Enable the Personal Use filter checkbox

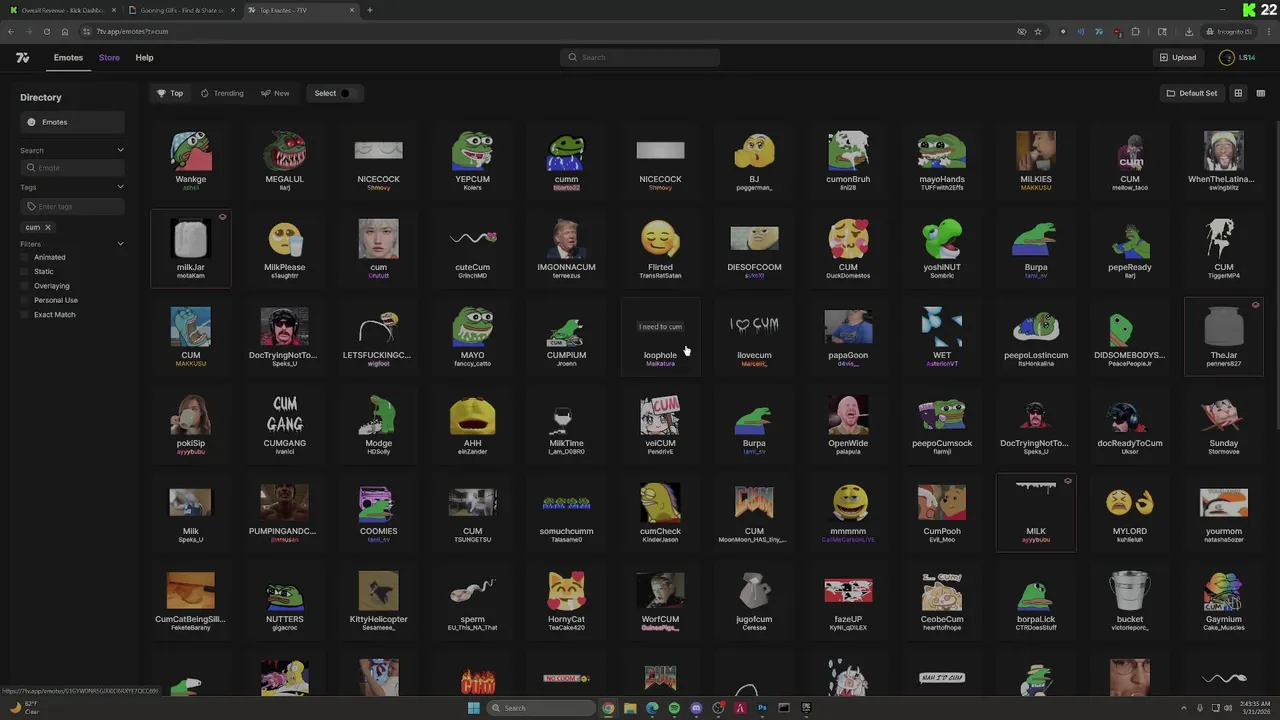[x=26, y=300]
